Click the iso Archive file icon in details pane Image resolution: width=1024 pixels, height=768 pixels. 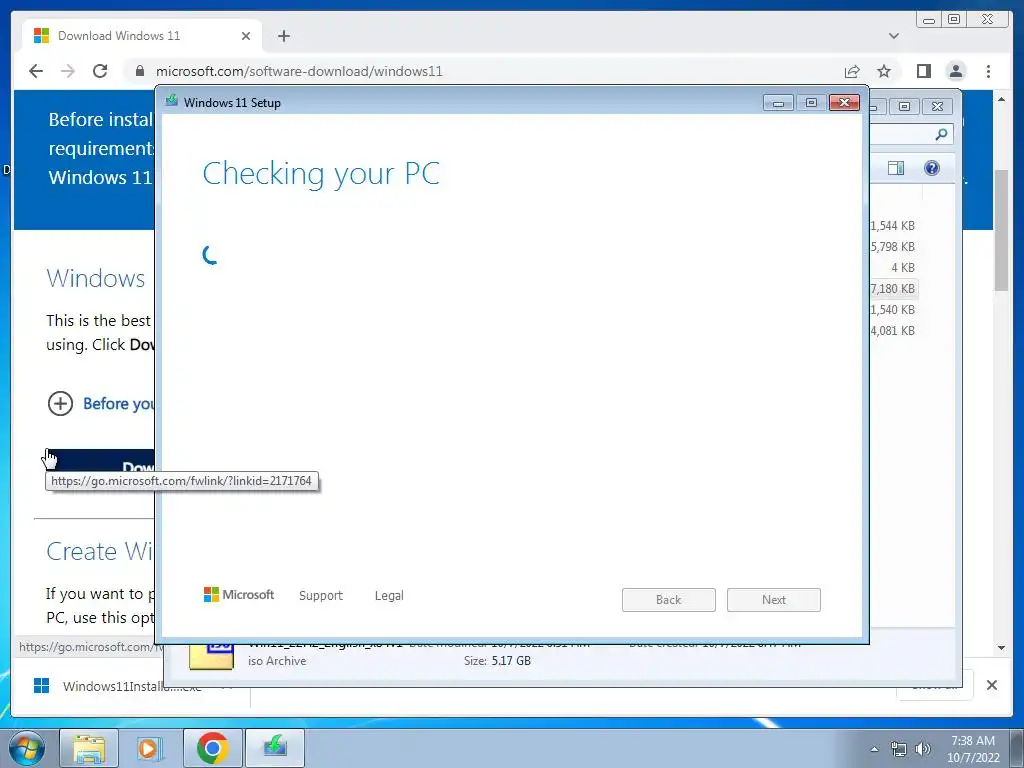click(211, 656)
